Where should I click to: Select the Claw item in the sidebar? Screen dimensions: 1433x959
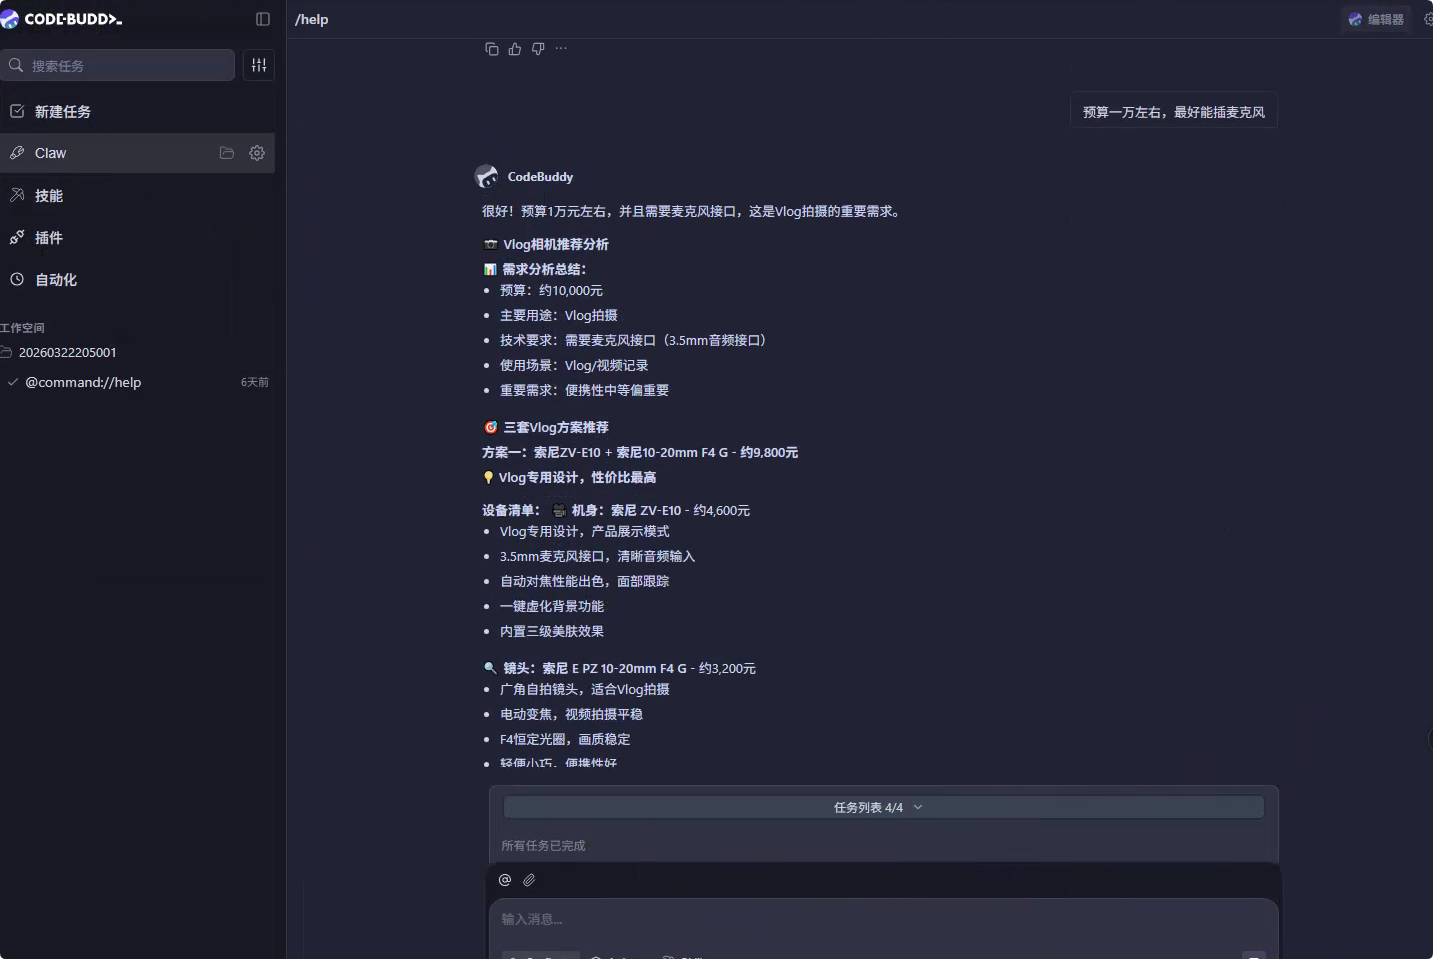137,153
